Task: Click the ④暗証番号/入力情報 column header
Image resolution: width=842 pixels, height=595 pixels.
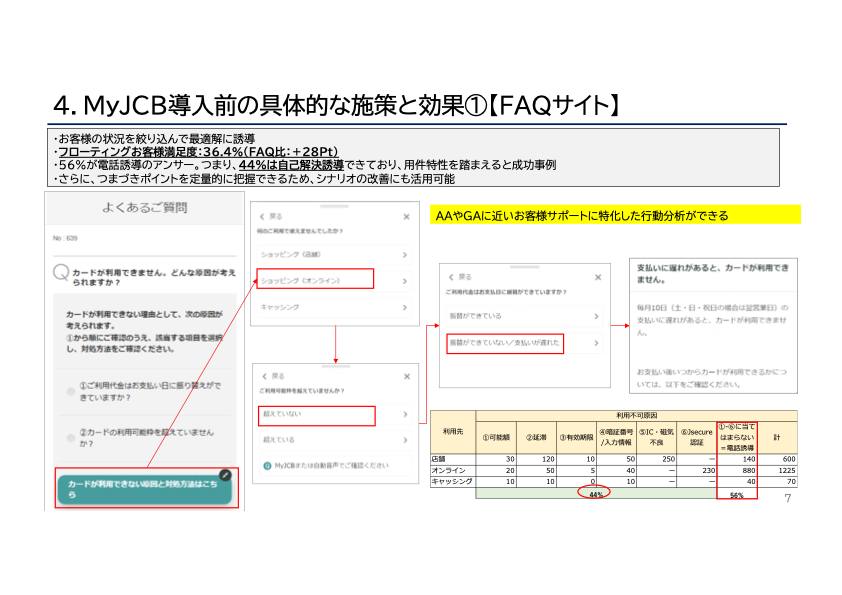Action: click(x=616, y=437)
